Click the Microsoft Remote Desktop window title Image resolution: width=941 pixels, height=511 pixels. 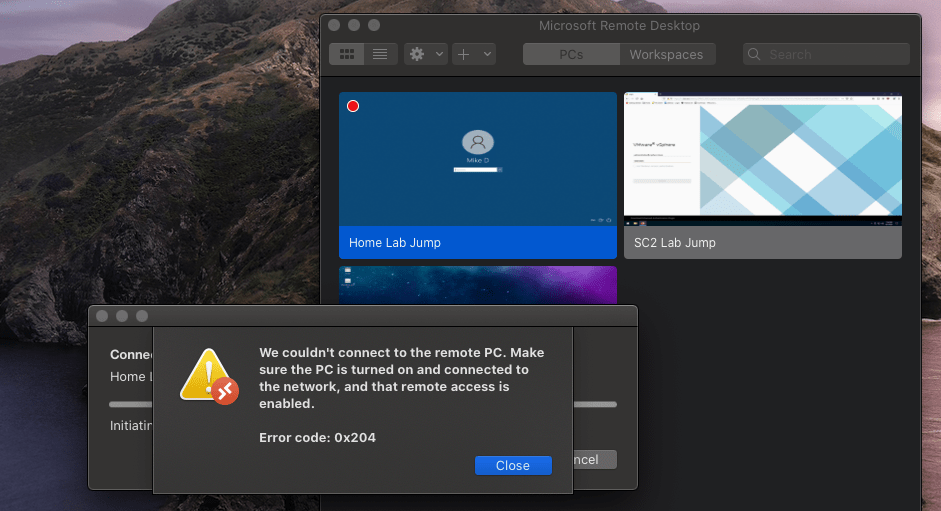tap(619, 25)
